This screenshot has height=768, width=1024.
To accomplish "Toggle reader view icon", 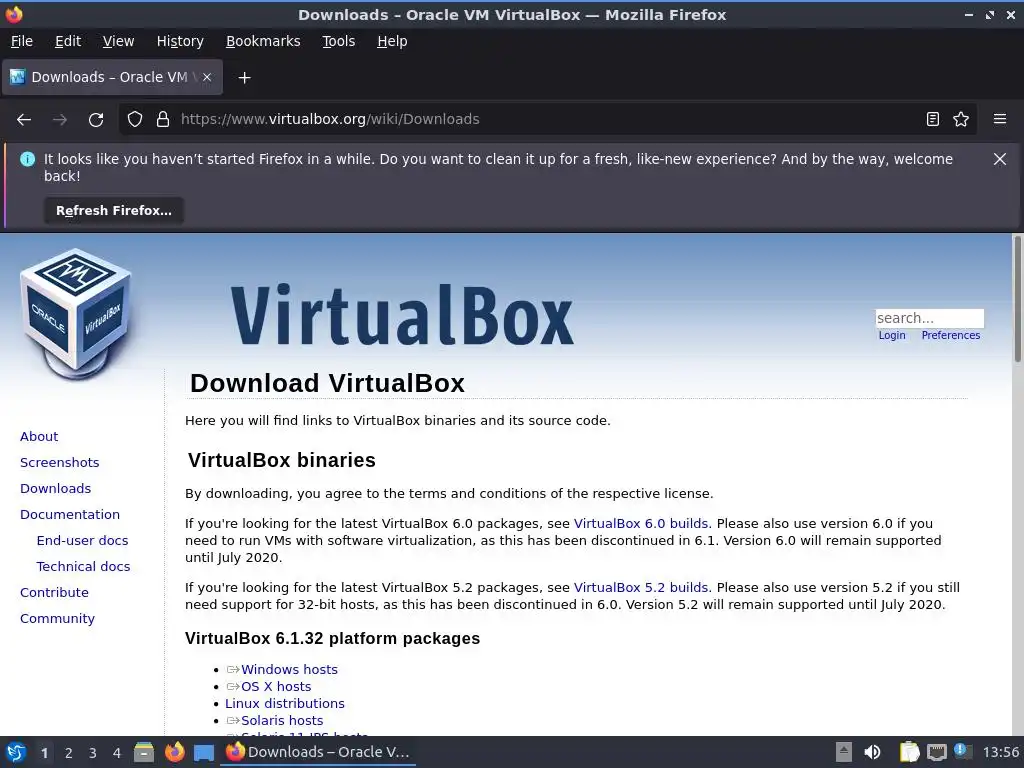I will coord(933,119).
